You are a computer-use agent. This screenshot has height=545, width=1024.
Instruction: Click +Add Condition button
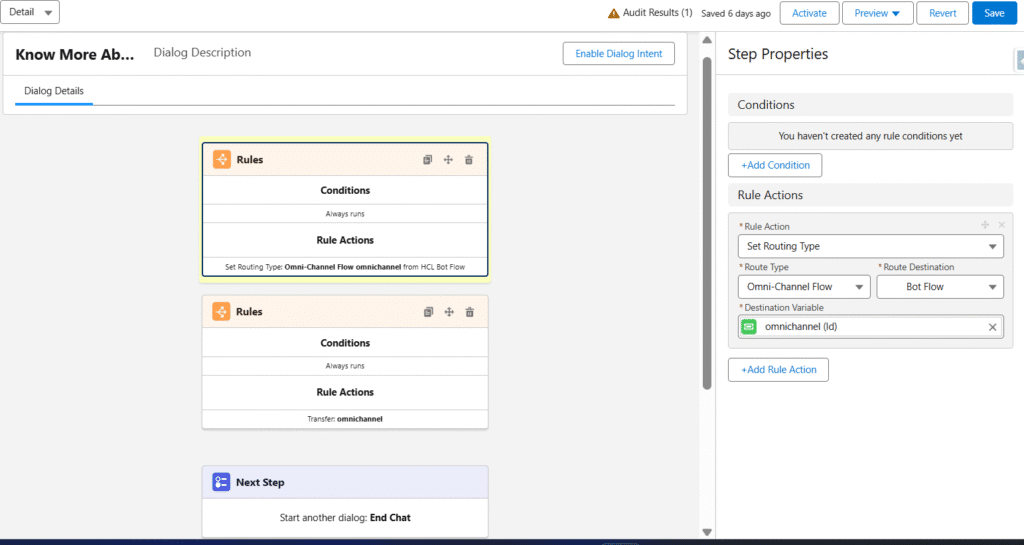coord(775,165)
